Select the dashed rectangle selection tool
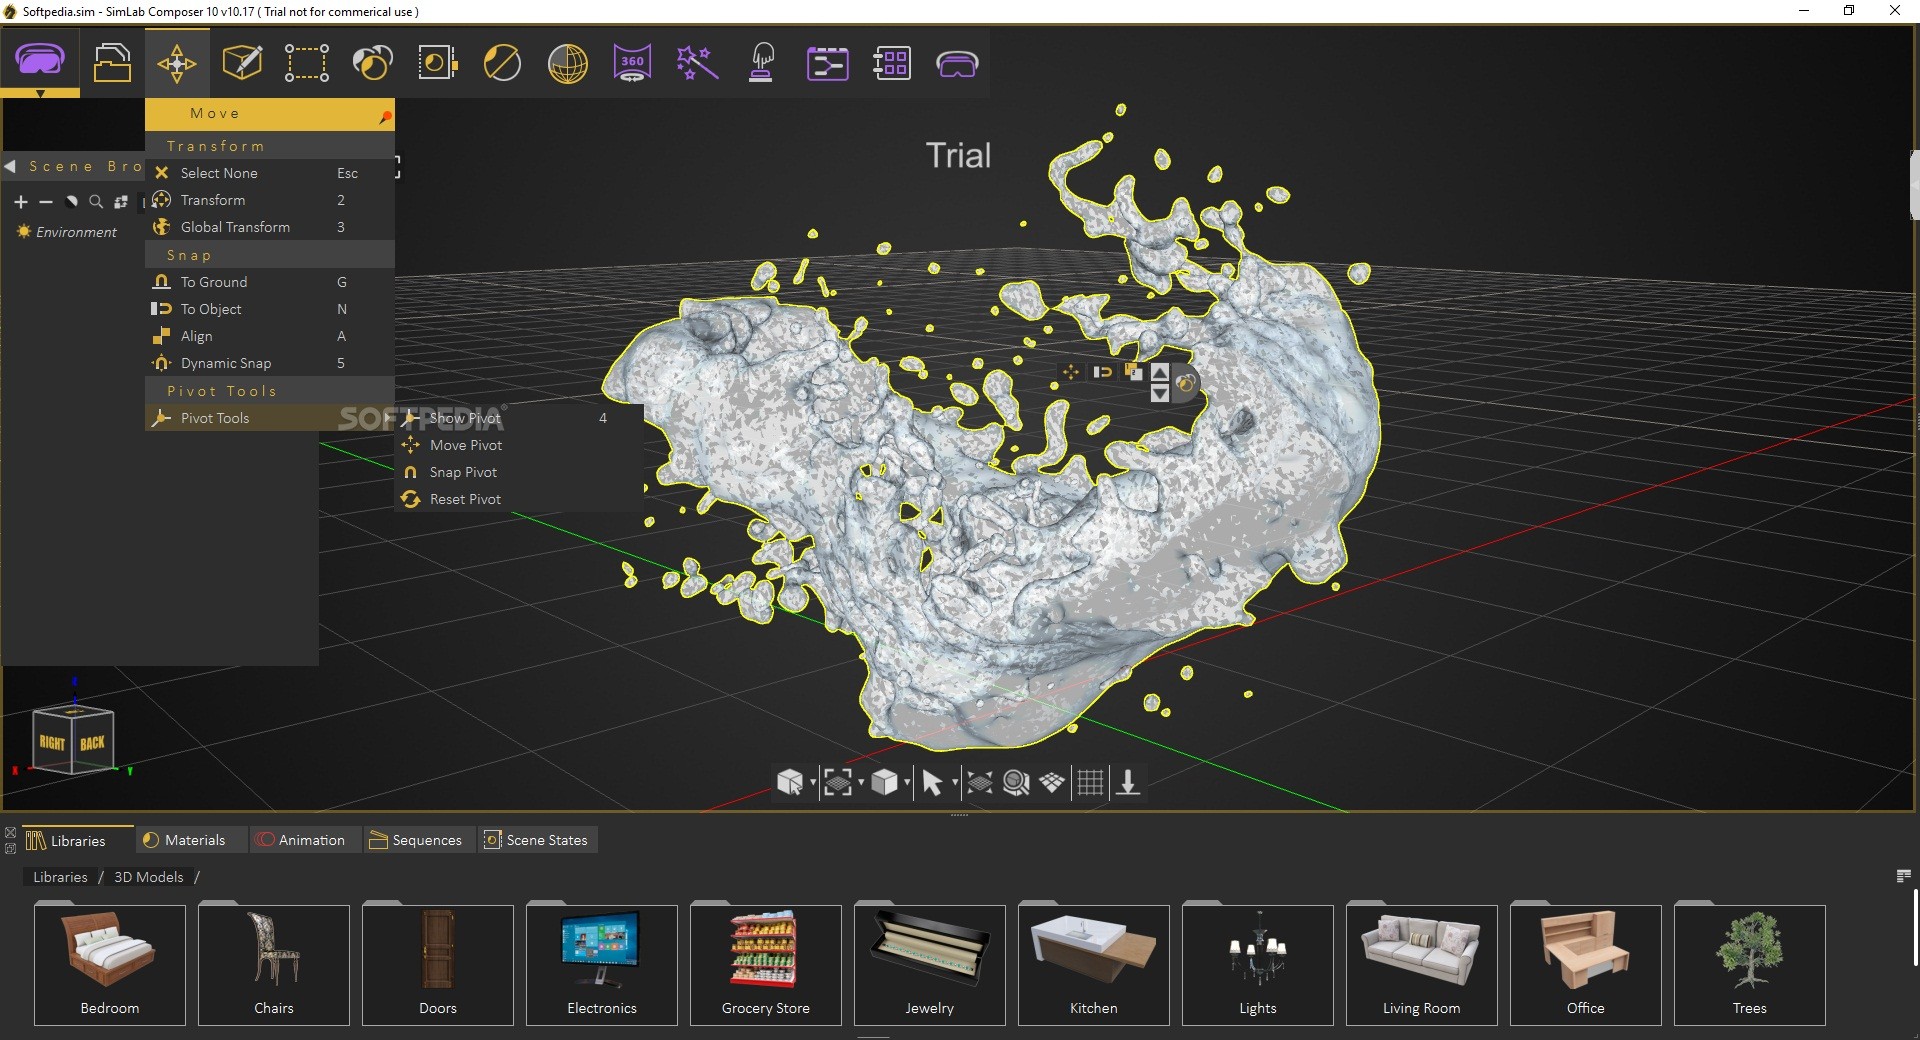 coord(306,63)
